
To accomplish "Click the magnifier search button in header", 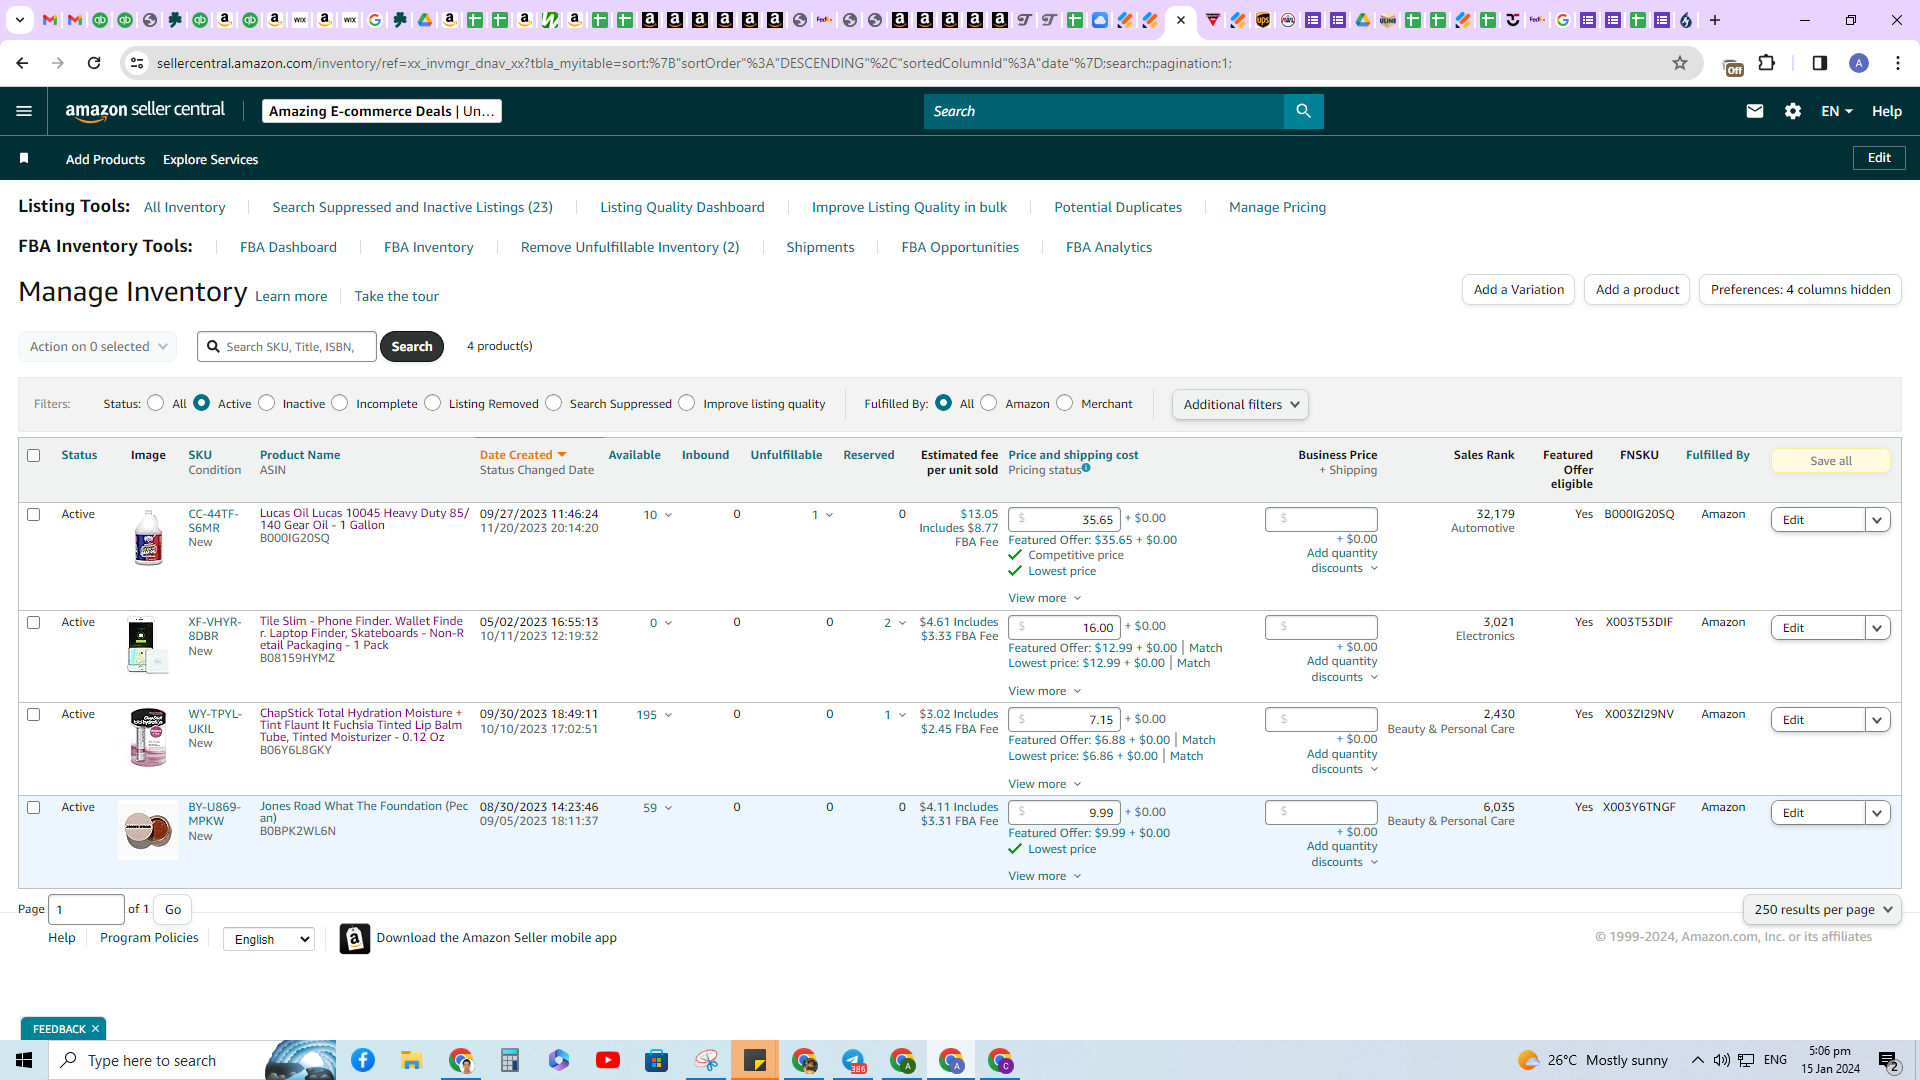I will pyautogui.click(x=1303, y=111).
